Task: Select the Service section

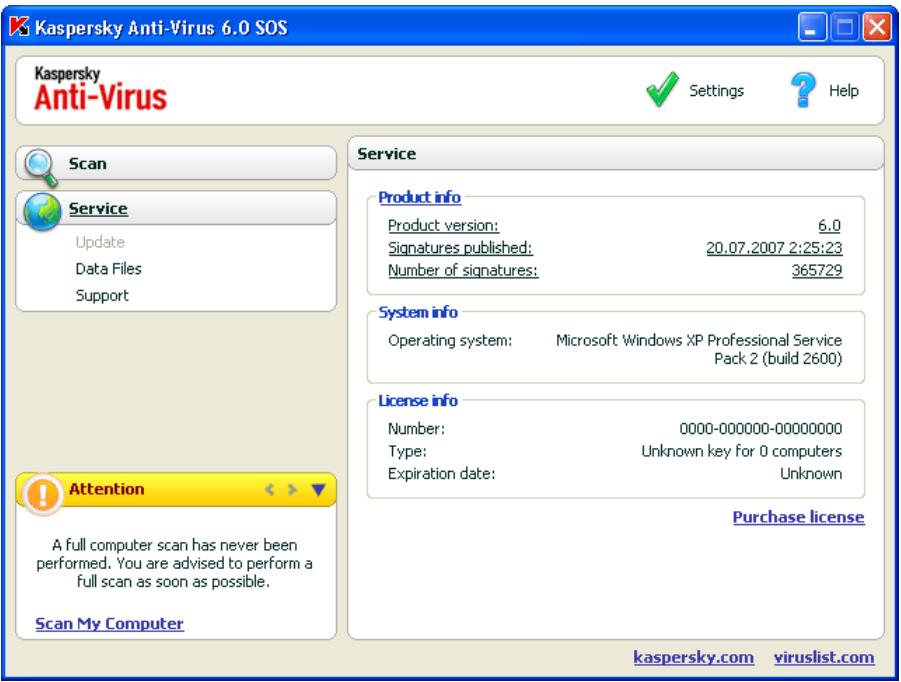Action: coord(176,208)
